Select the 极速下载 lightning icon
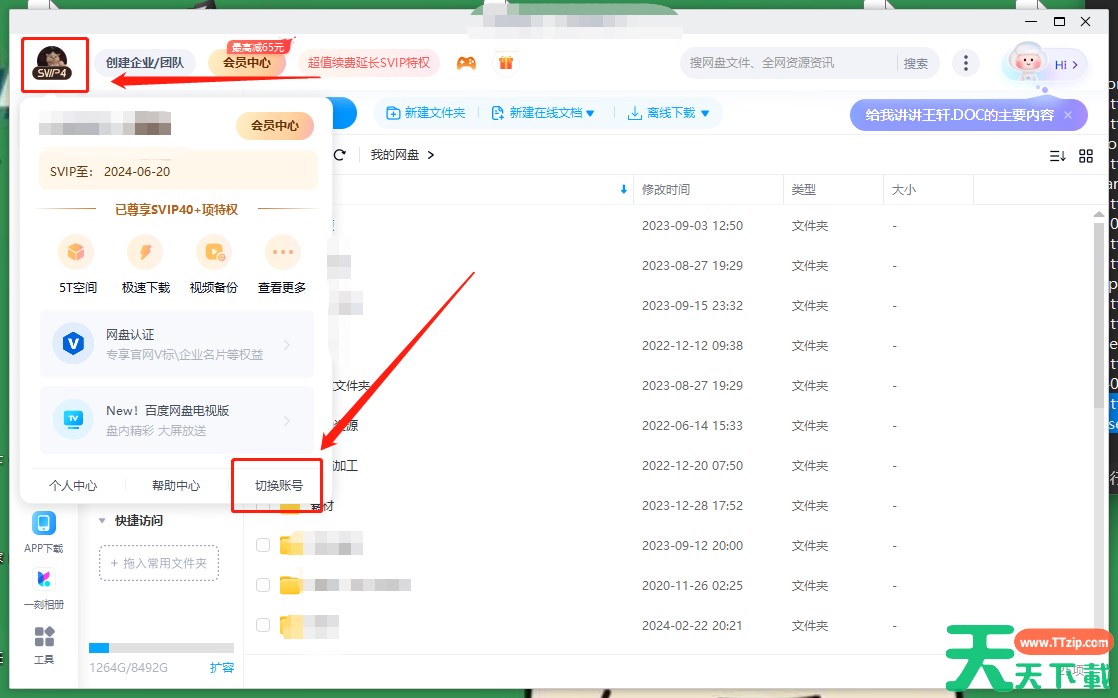1118x698 pixels. pyautogui.click(x=145, y=252)
